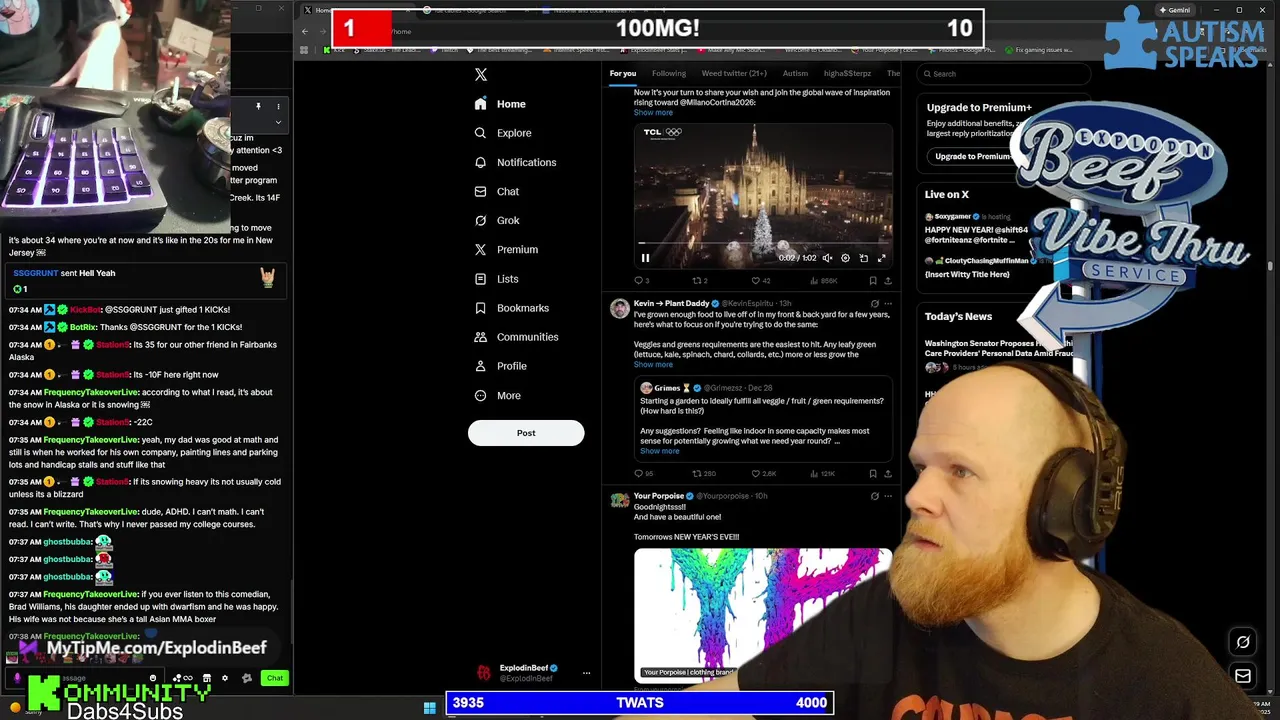The image size is (1280, 720).
Task: Open Kevin Plant Daddy's profile avatar
Action: (x=620, y=310)
